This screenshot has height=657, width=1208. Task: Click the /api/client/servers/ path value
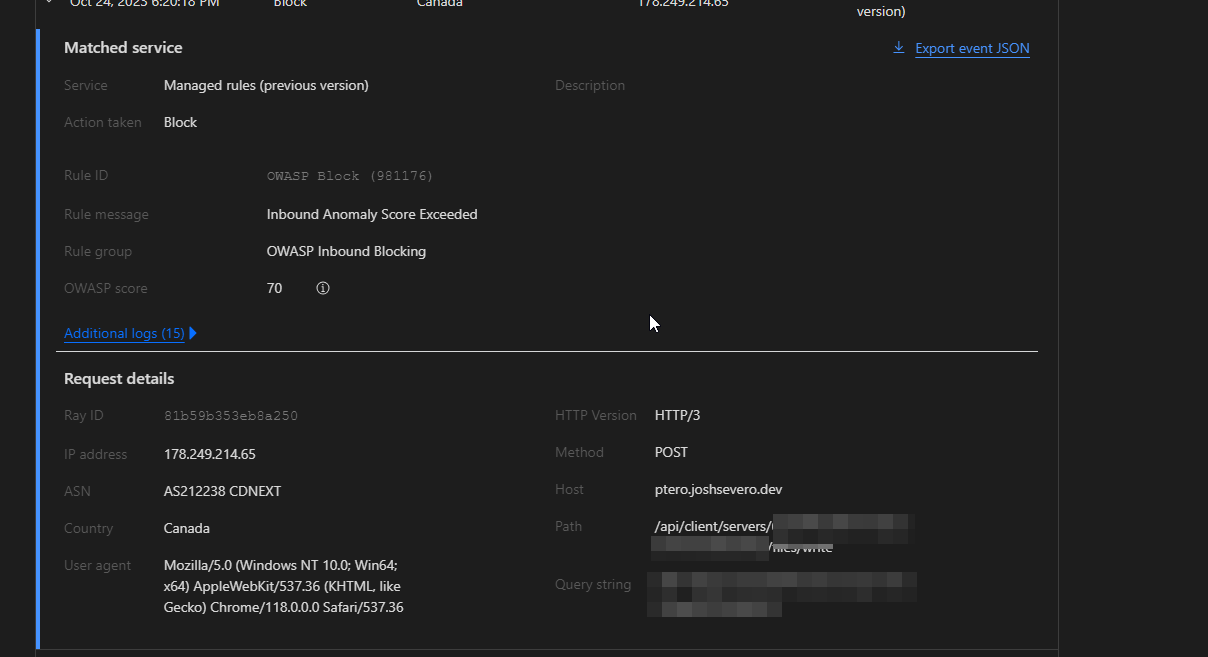[712, 526]
